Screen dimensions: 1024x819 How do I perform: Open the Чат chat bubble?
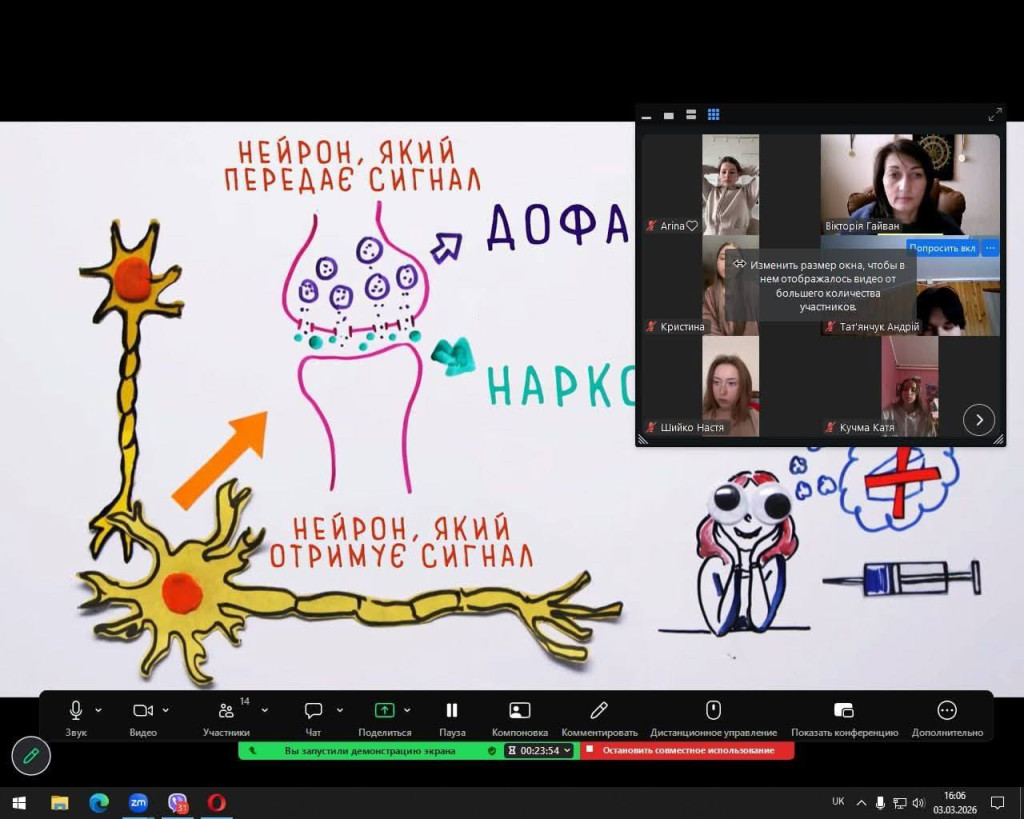pos(313,711)
